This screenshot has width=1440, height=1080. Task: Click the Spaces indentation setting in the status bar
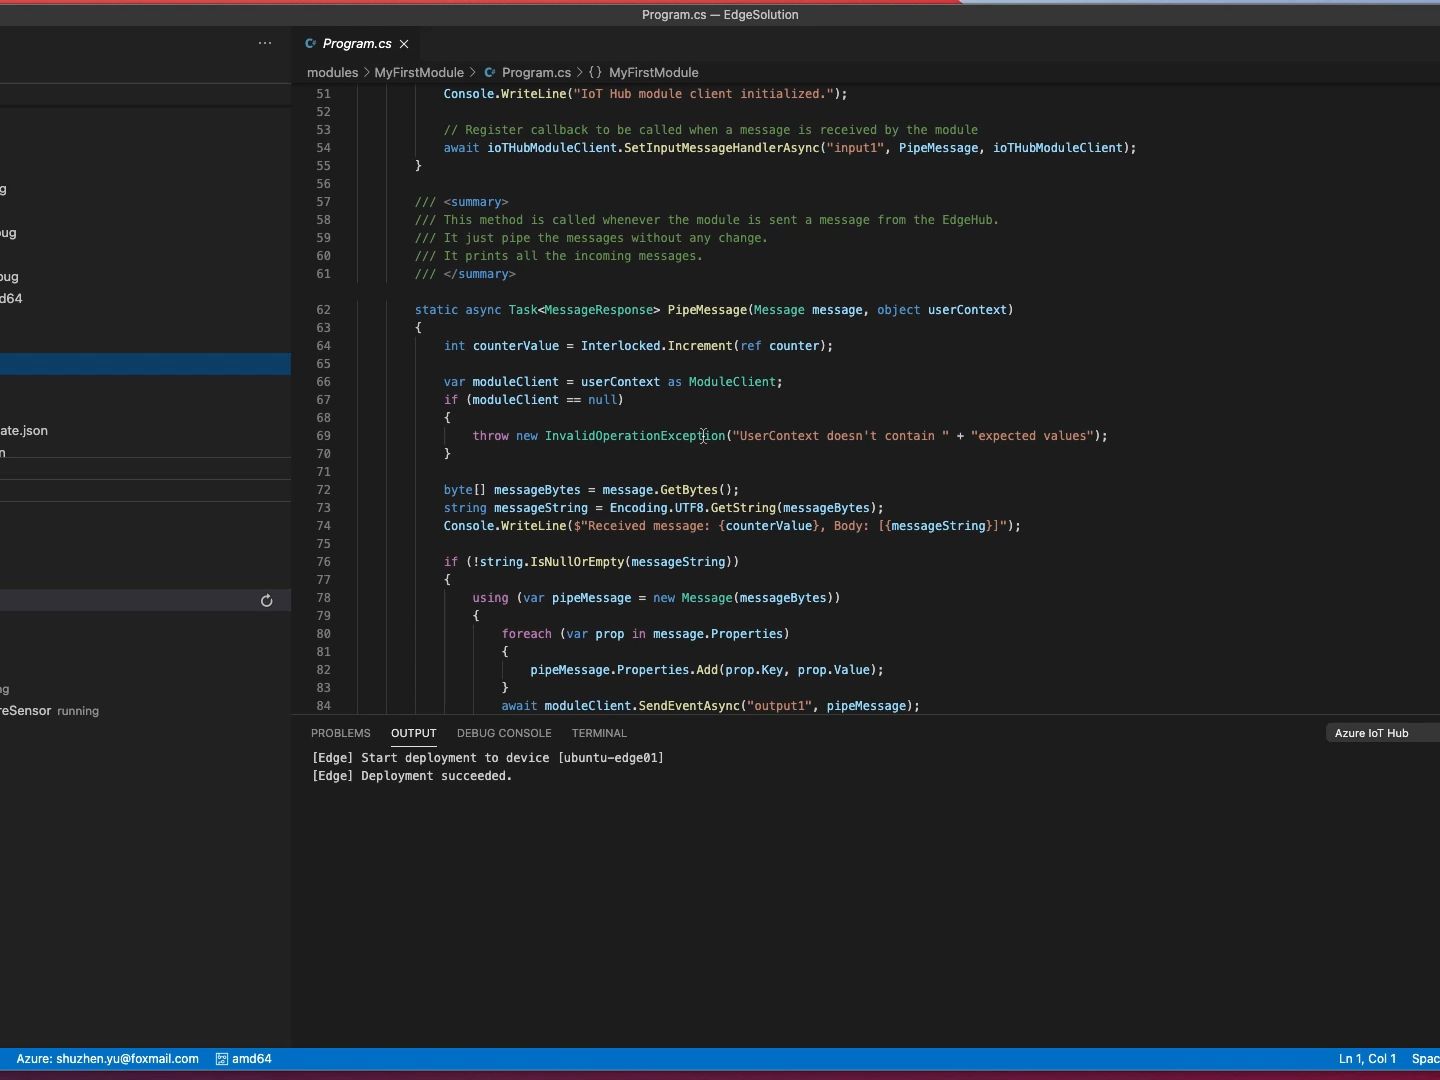[1424, 1059]
